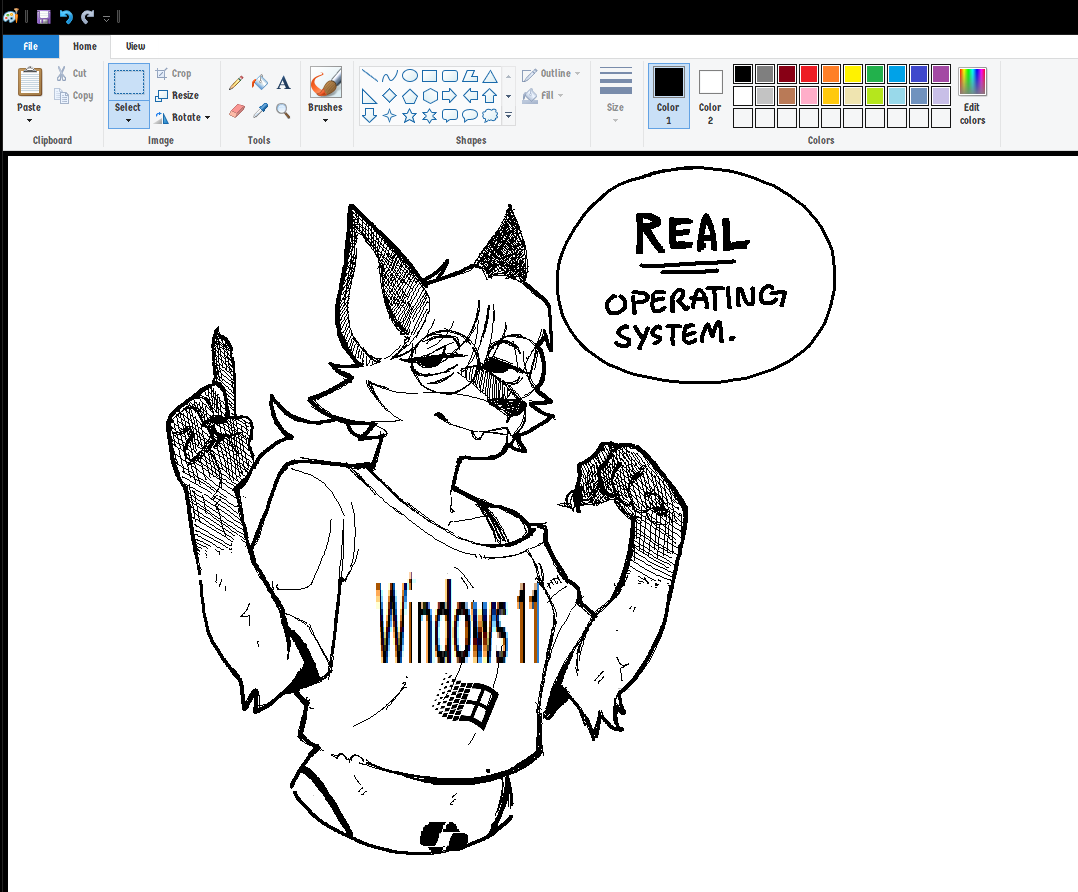Choose the Hexagon shape
Screen dimensions: 1078x892
pos(430,96)
